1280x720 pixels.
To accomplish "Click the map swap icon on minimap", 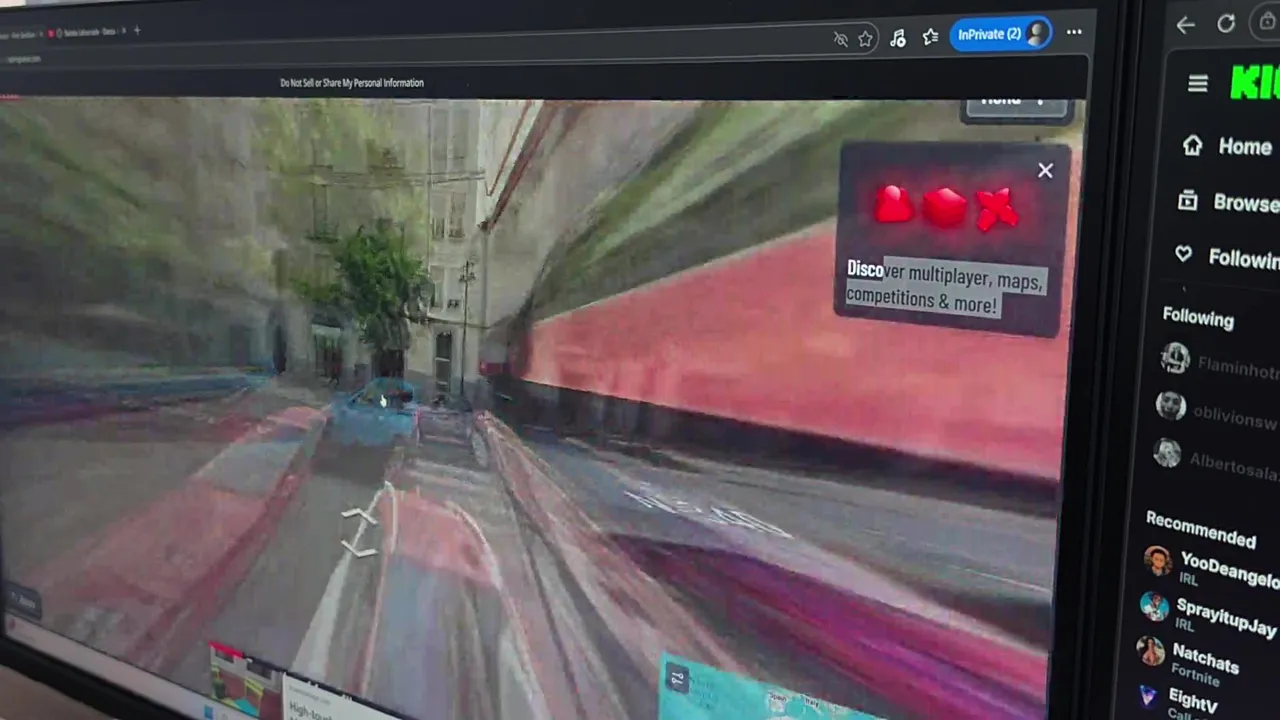I will coord(678,679).
